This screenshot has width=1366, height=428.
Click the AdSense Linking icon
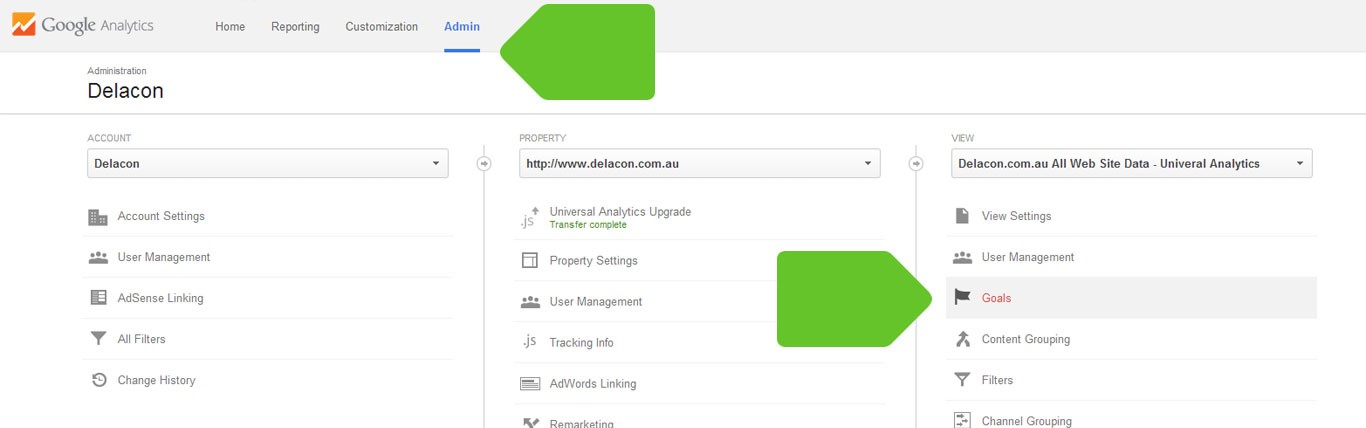point(98,298)
